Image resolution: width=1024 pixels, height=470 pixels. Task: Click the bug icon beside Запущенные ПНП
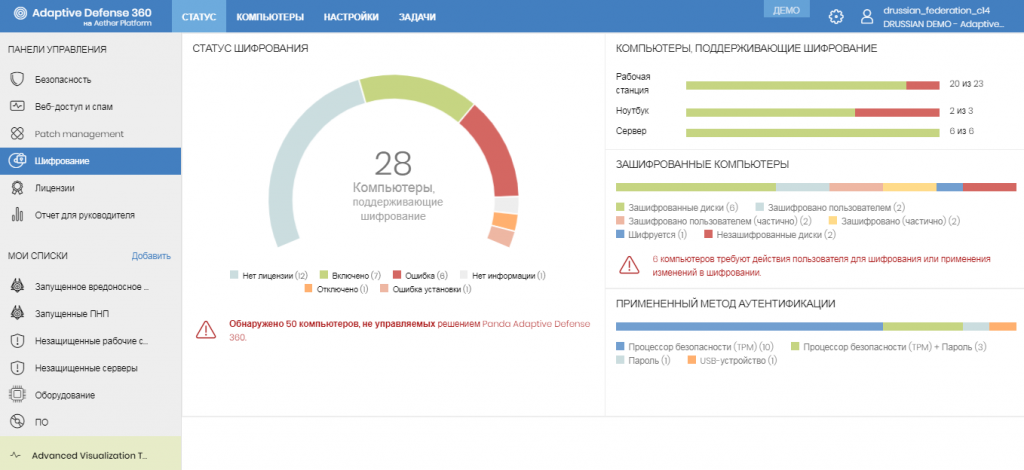[18, 314]
